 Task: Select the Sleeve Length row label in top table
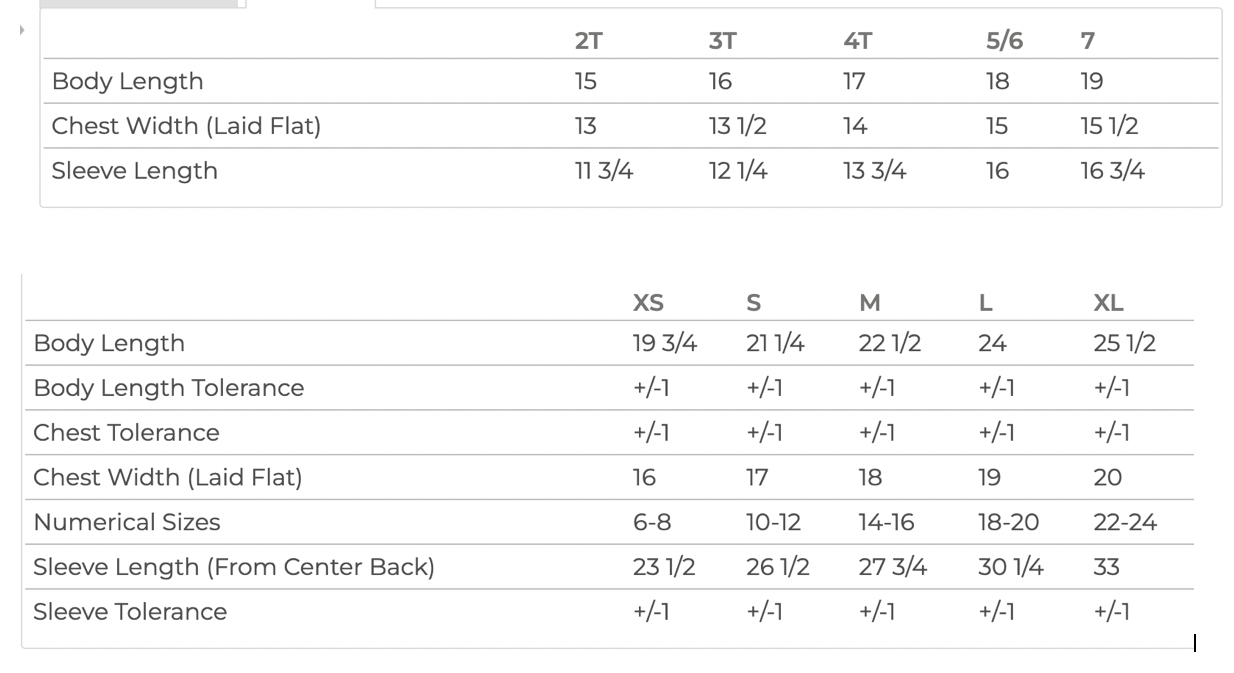coord(134,171)
